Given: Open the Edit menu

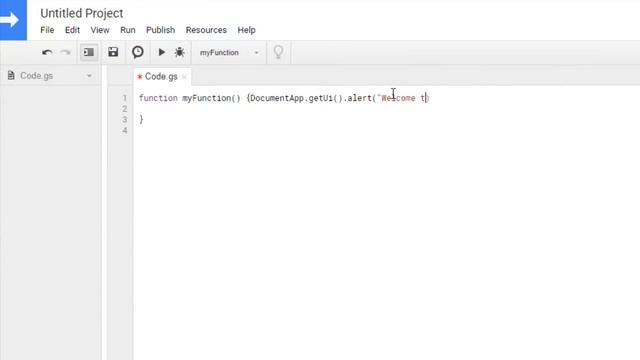Looking at the screenshot, I should (72, 30).
